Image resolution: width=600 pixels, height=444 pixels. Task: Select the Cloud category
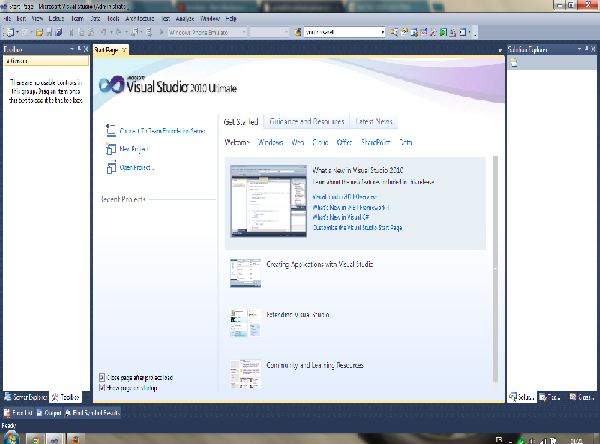point(320,142)
